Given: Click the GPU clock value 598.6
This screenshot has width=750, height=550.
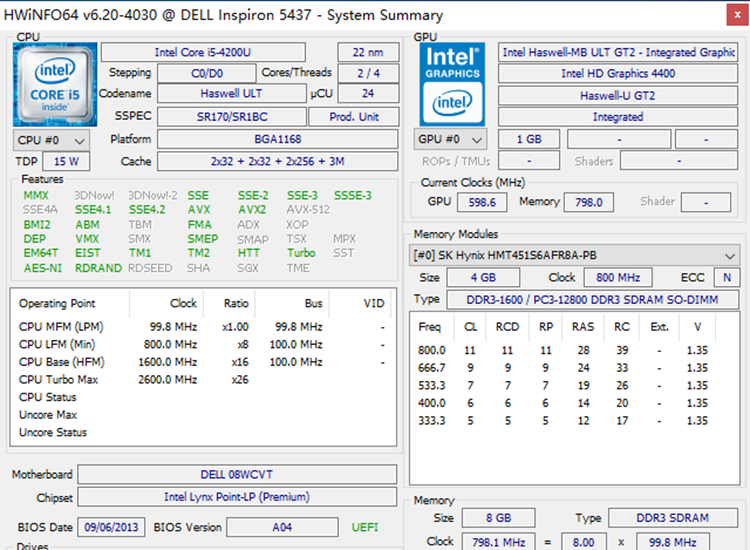Looking at the screenshot, I should coord(482,202).
